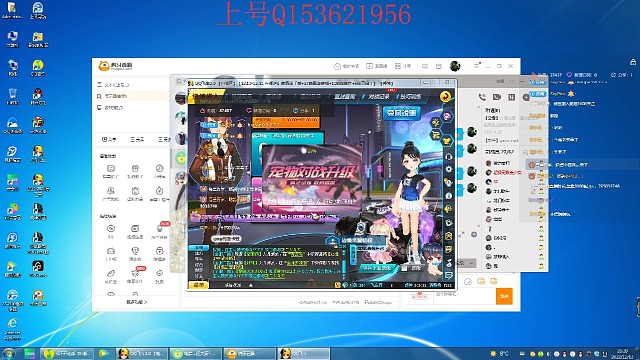
Task: Select the first channel tab in the game chat
Action: [199, 248]
